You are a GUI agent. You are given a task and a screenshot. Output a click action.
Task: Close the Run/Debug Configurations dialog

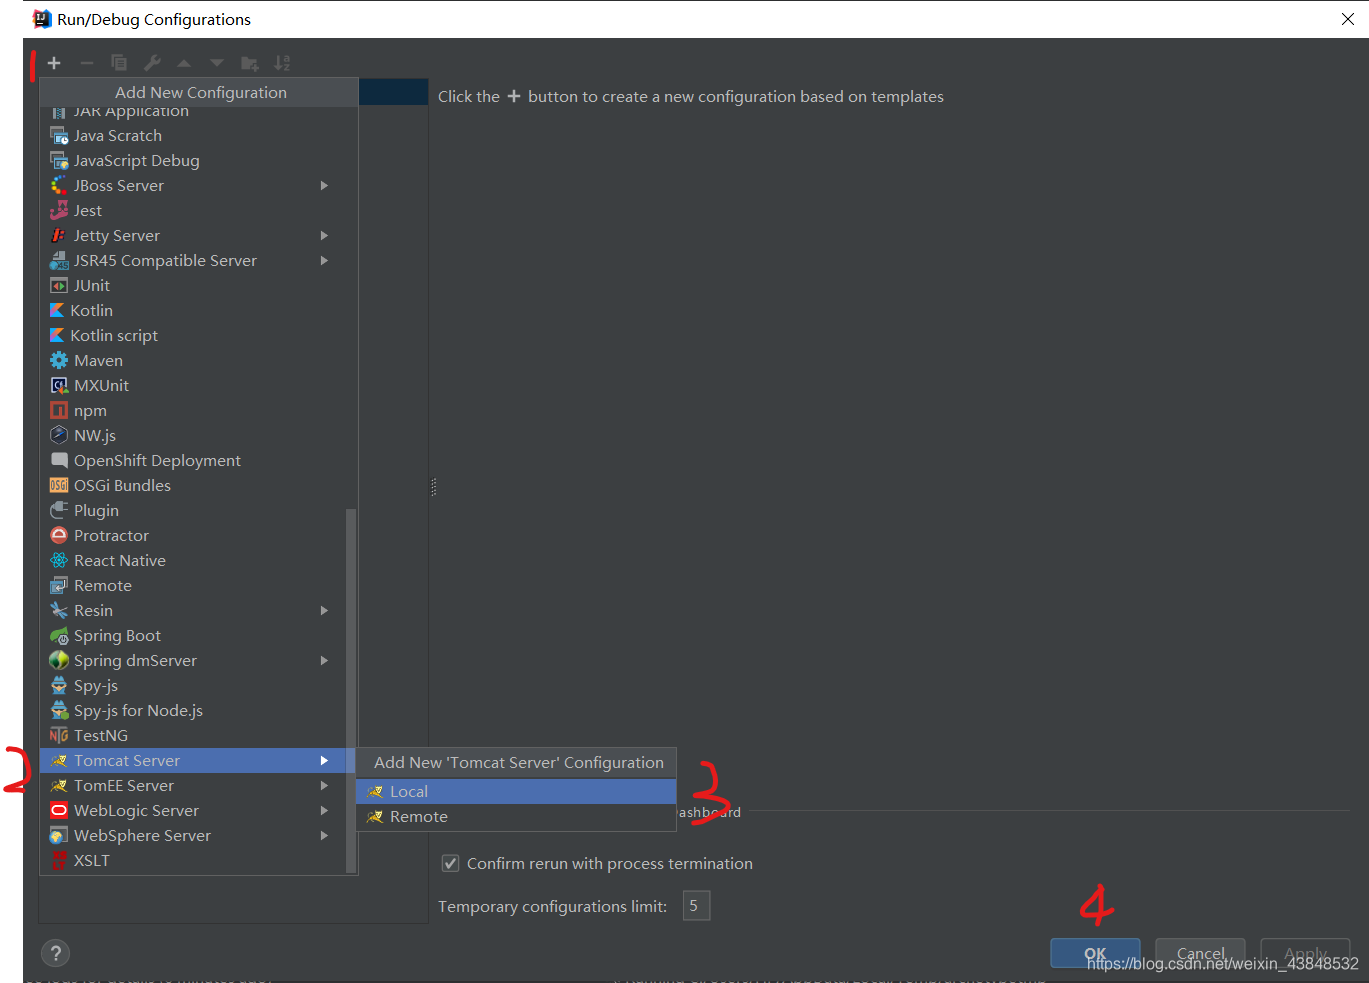coord(1347,19)
